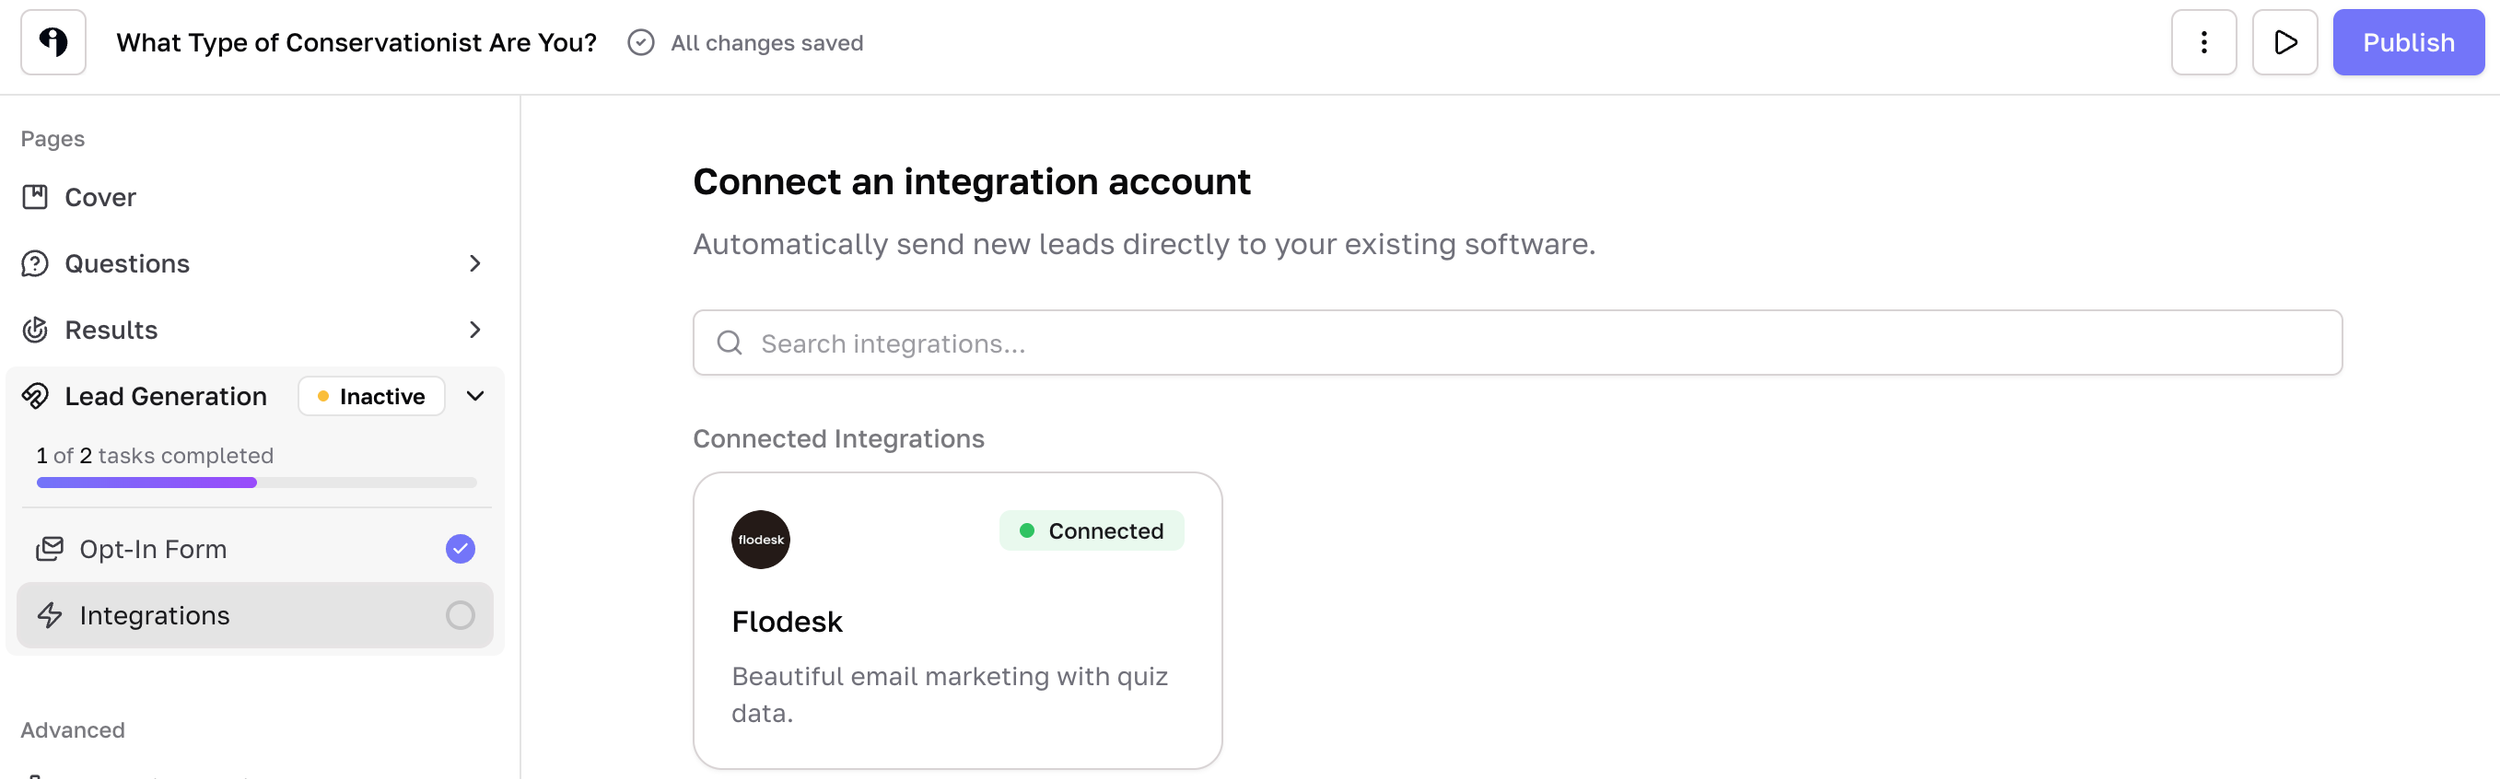Screen dimensions: 2500x779
Task: Click the Integrations incomplete task circle
Action: pos(460,615)
